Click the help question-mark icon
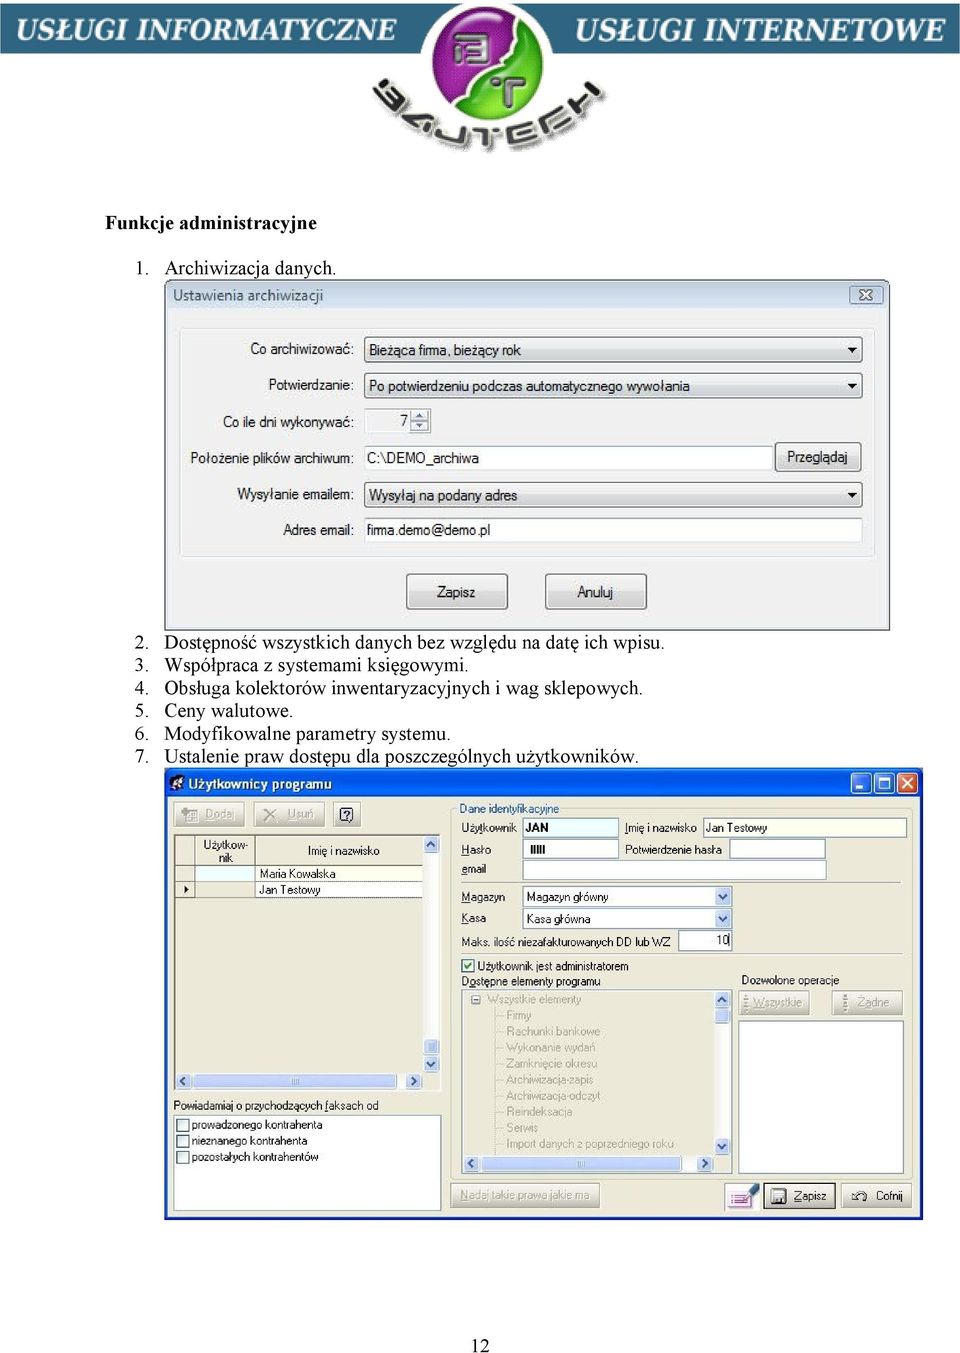 pyautogui.click(x=346, y=814)
